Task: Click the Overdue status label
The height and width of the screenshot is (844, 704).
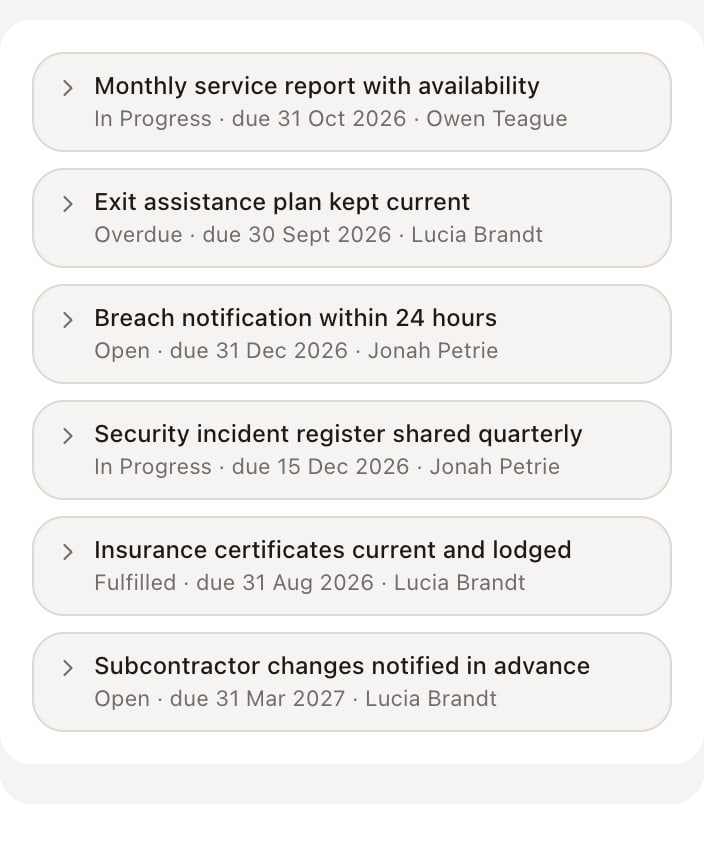Action: point(138,235)
